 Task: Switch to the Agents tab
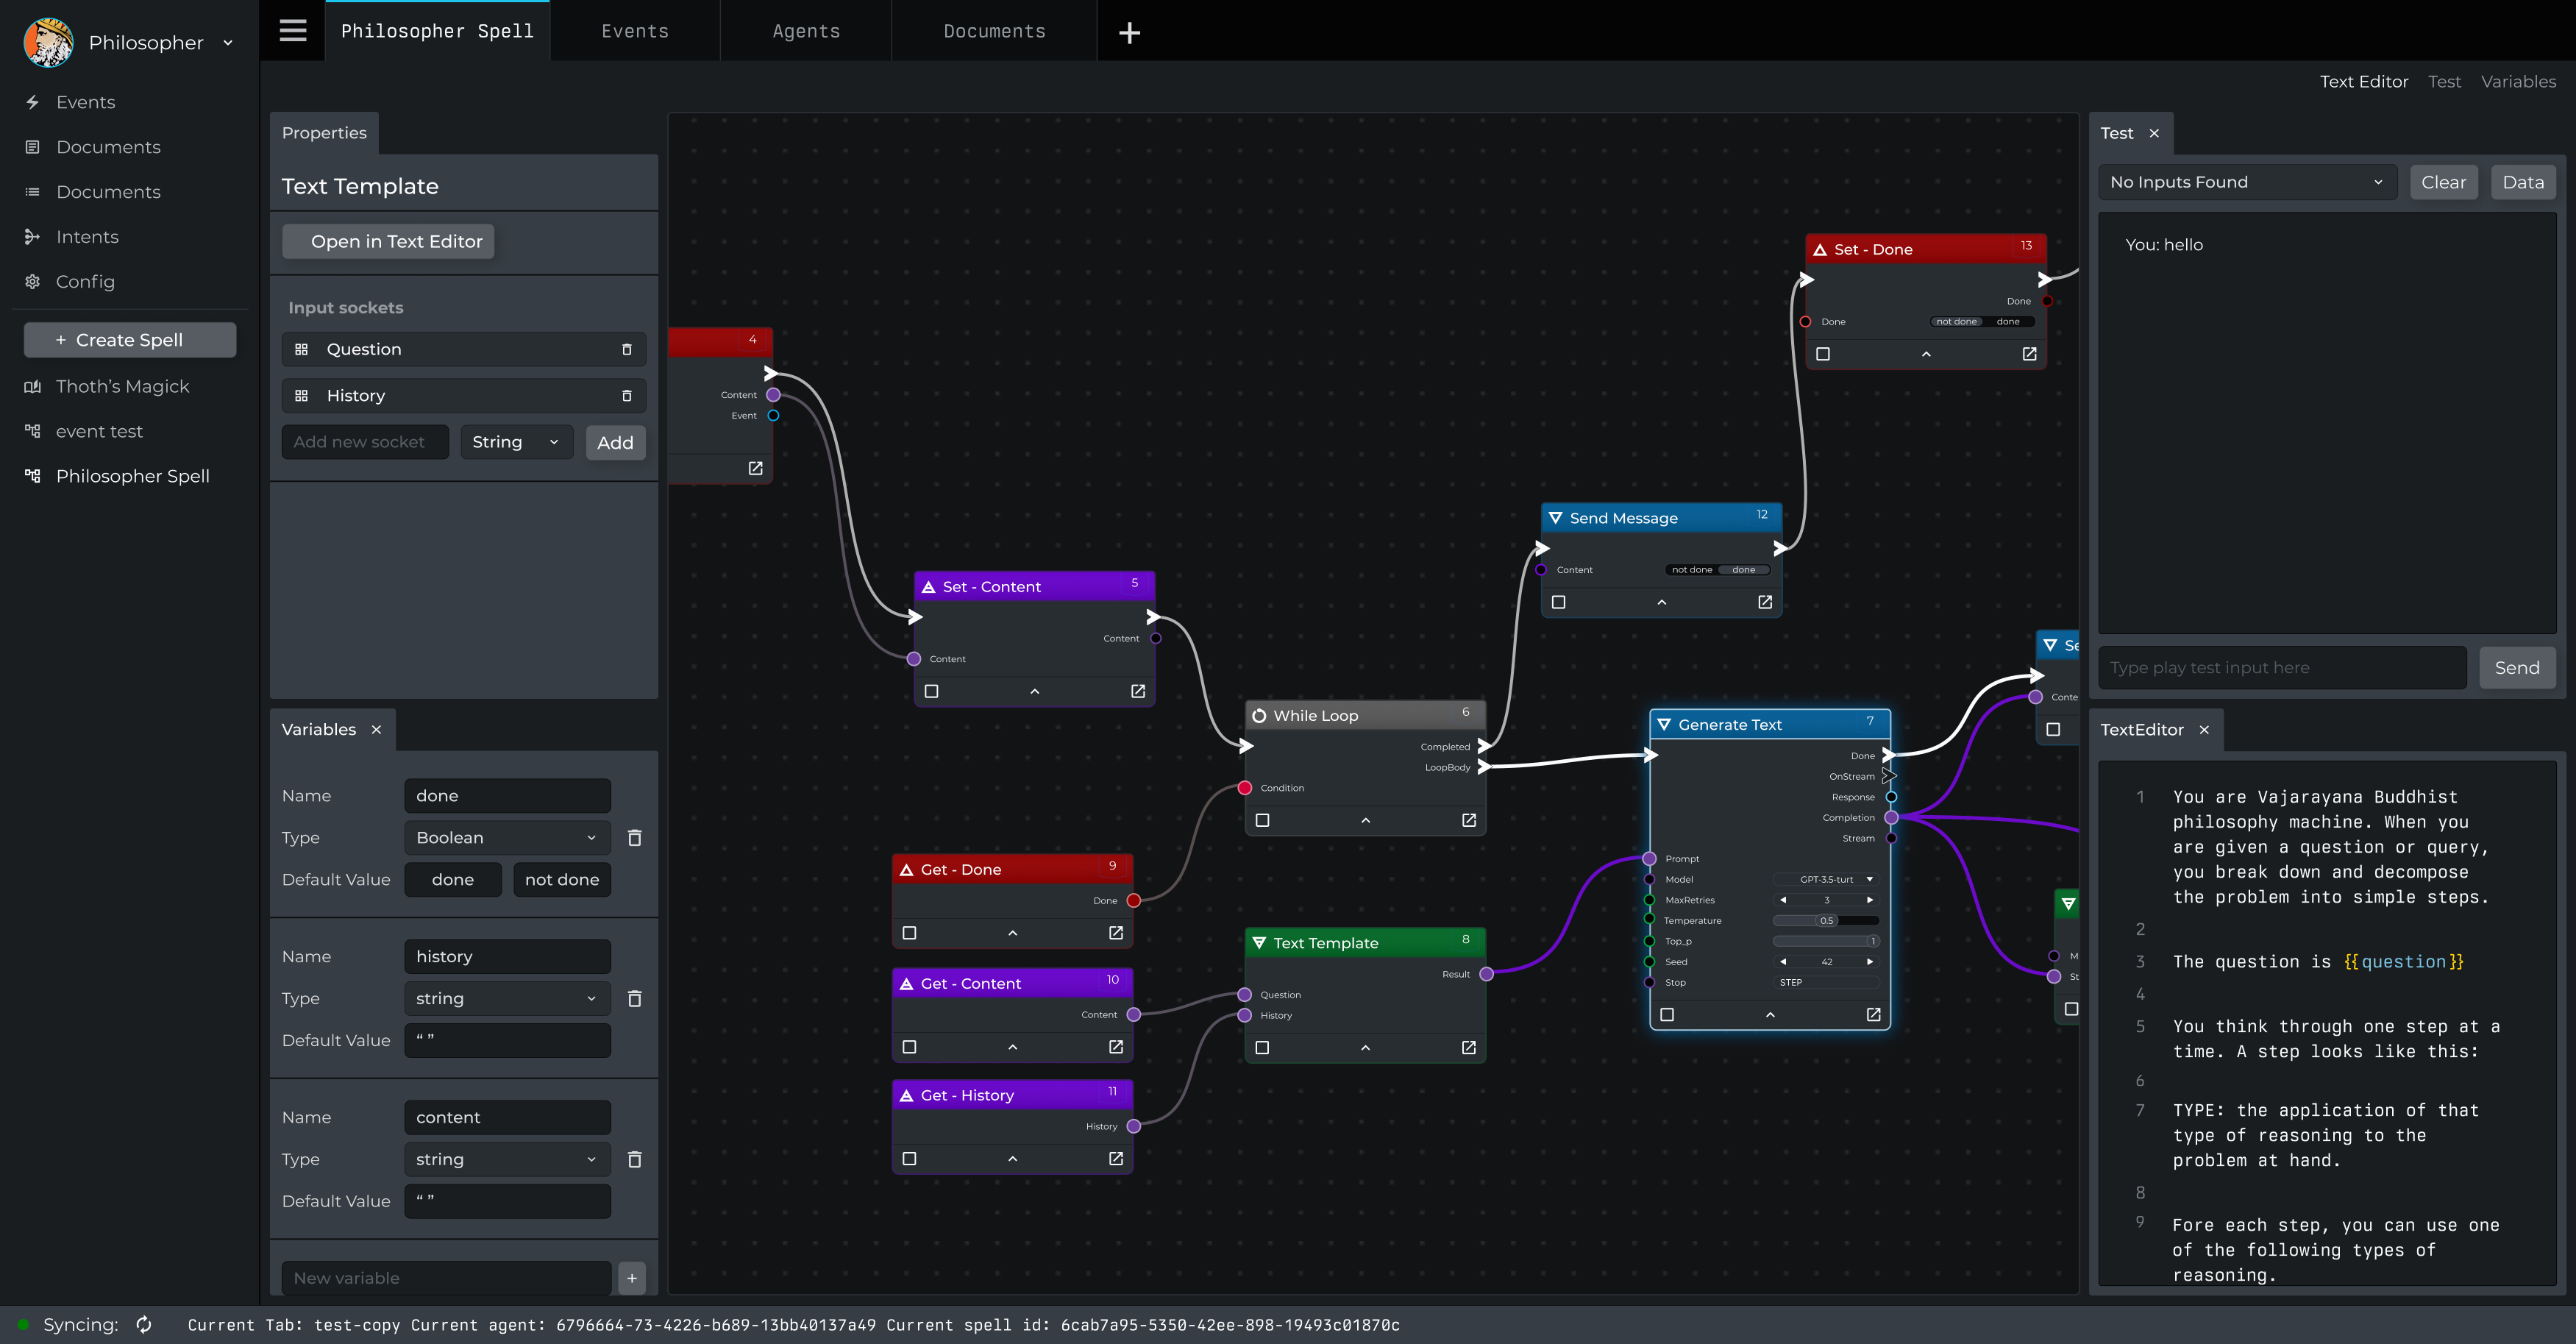(805, 31)
